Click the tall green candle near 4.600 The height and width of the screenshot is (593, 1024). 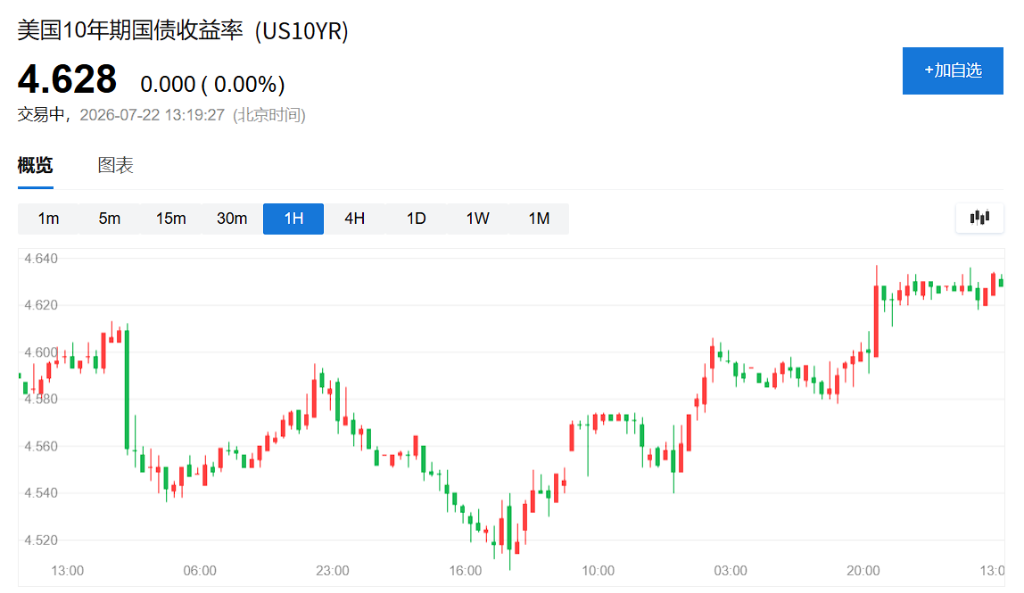click(x=127, y=389)
